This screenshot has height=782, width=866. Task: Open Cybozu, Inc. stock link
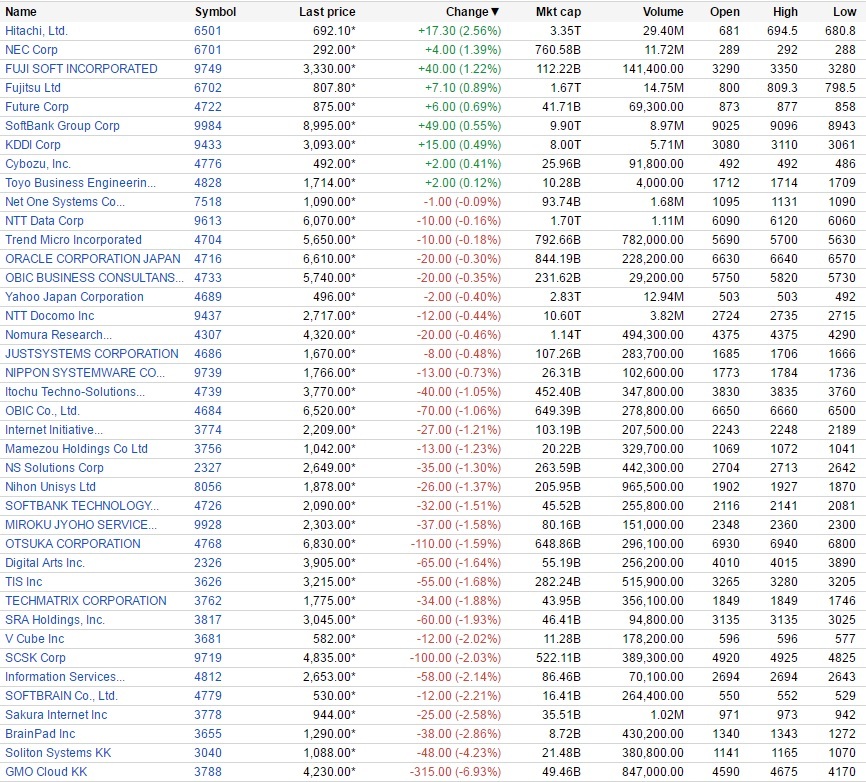click(x=38, y=164)
